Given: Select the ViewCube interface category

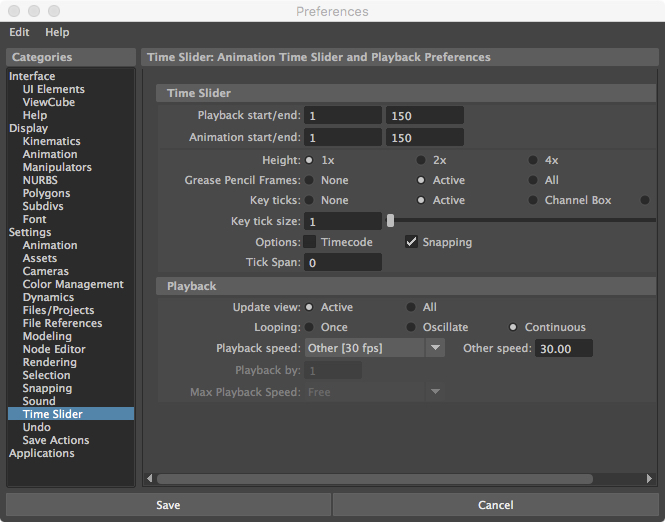Looking at the screenshot, I should pos(48,102).
